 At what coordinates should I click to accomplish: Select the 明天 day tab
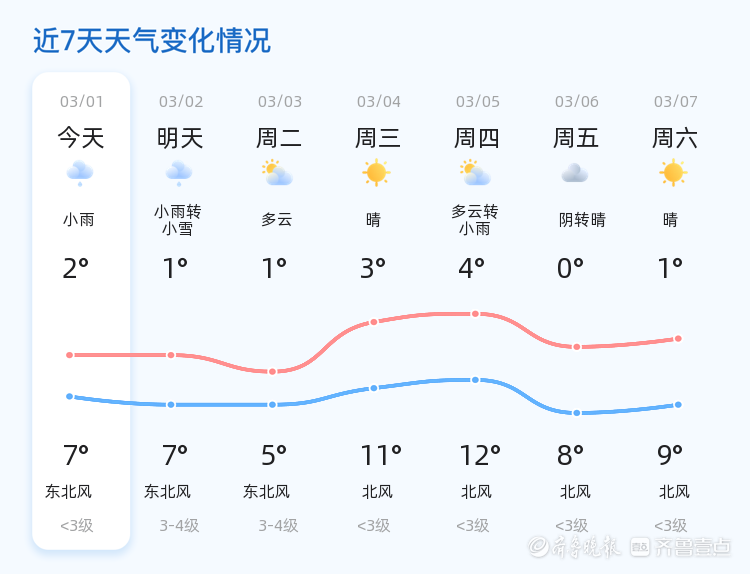[180, 138]
